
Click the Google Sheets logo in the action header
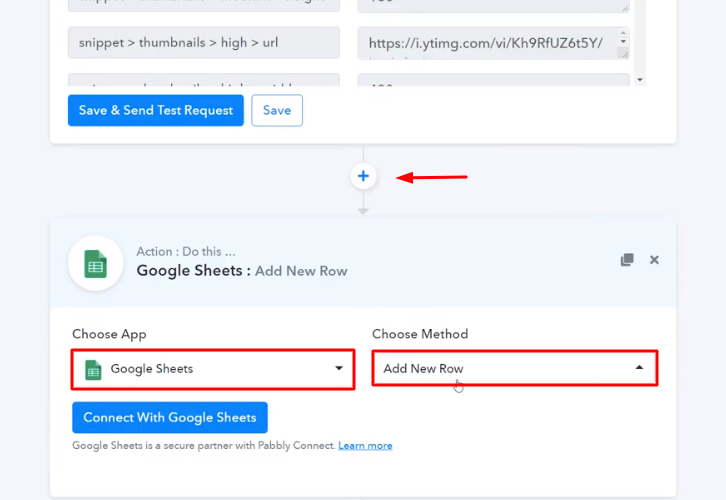click(95, 263)
